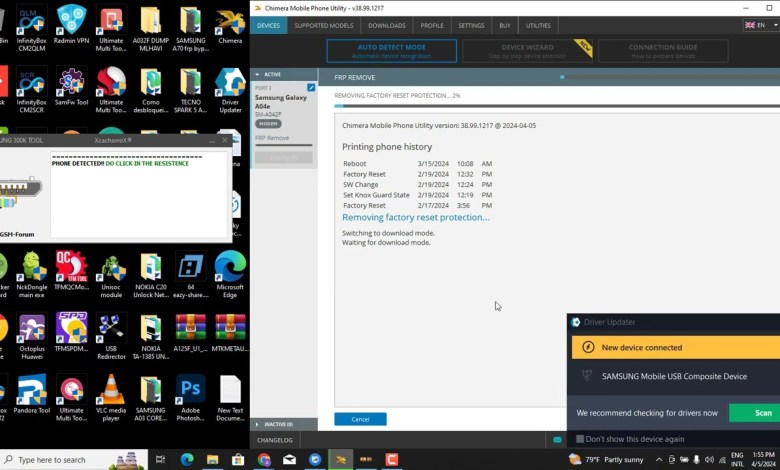Open the EN language dropdown

tap(761, 25)
